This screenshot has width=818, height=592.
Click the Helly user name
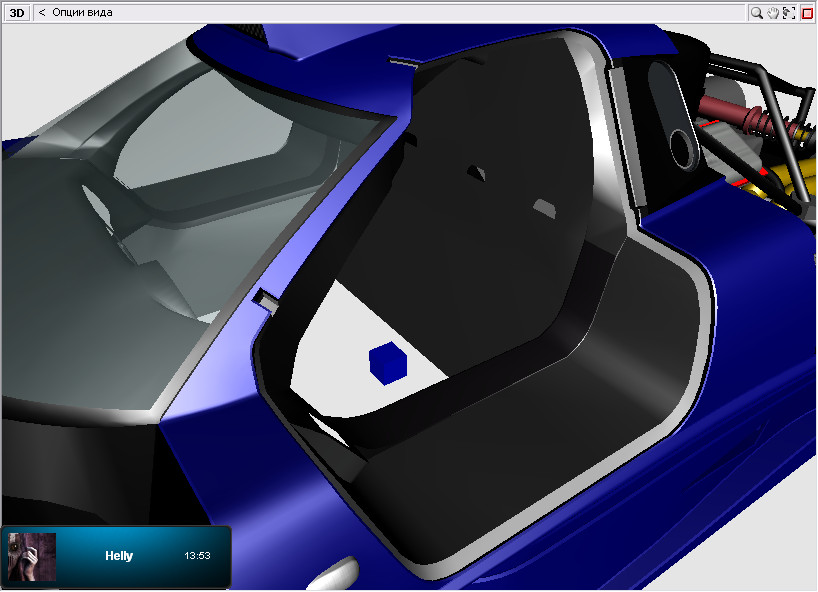(x=119, y=555)
